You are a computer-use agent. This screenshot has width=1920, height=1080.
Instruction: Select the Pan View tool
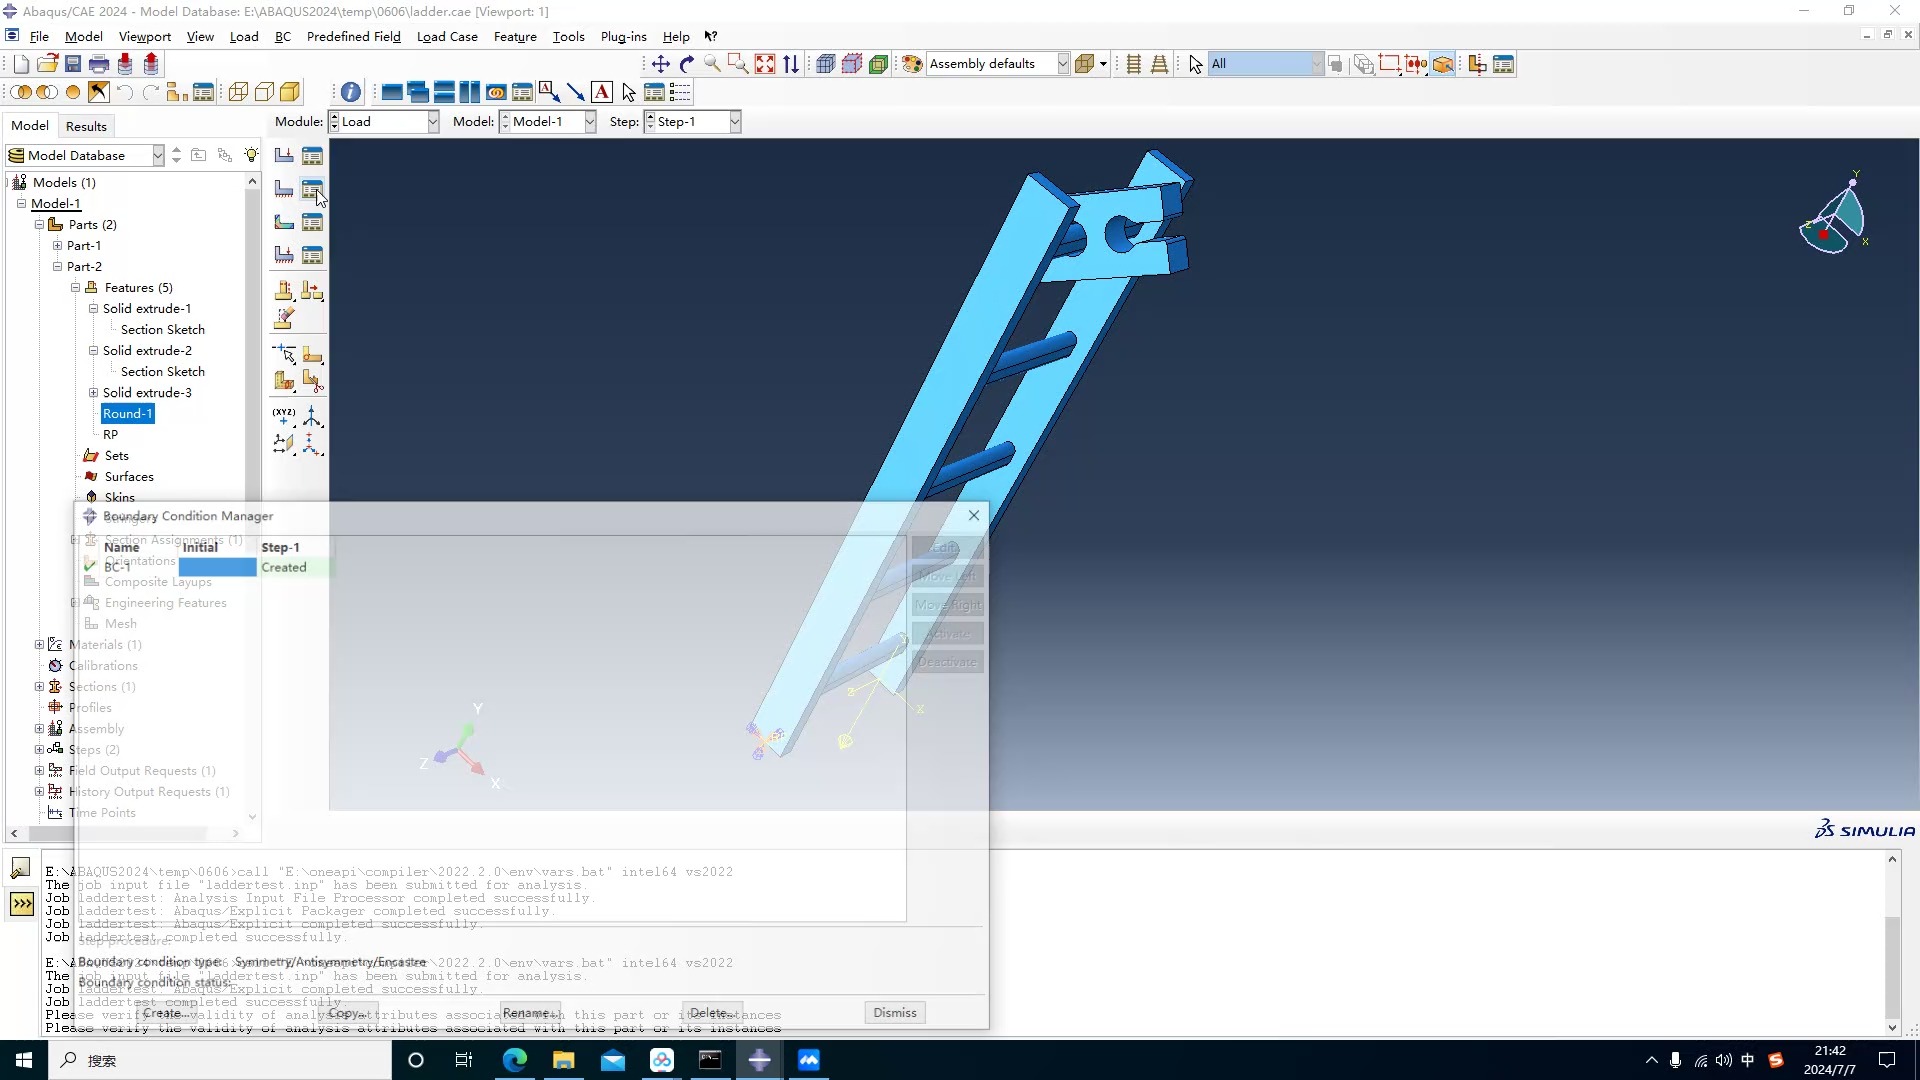[661, 64]
